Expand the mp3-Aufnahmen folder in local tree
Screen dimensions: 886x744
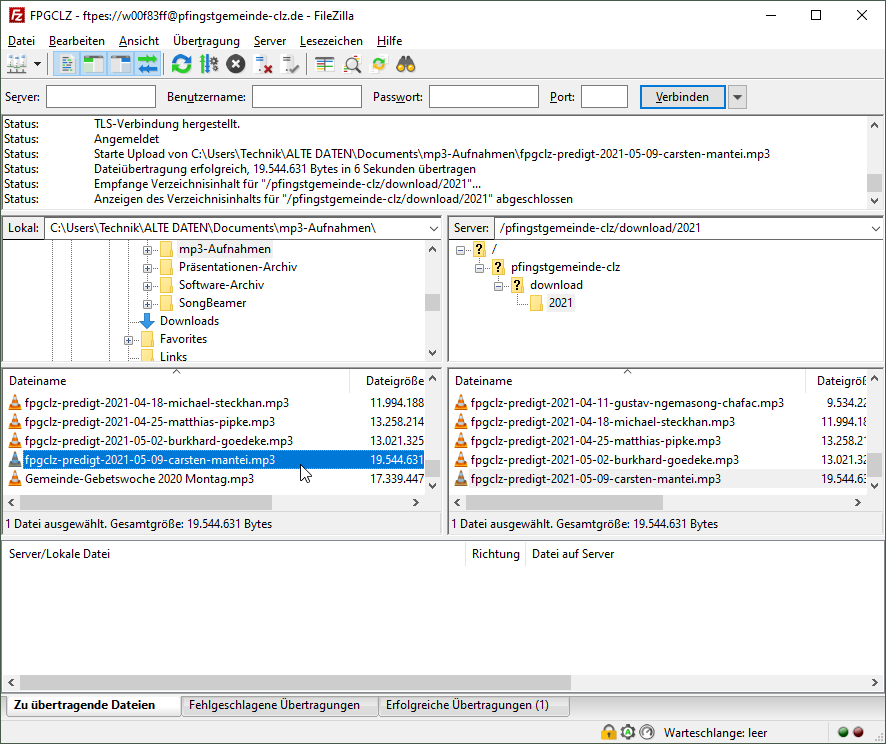[x=147, y=249]
